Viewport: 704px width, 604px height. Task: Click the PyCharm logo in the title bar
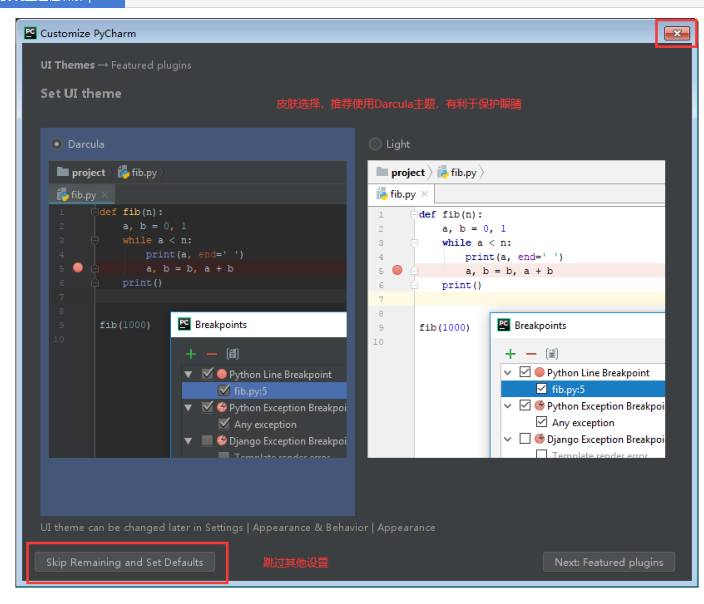[30, 33]
